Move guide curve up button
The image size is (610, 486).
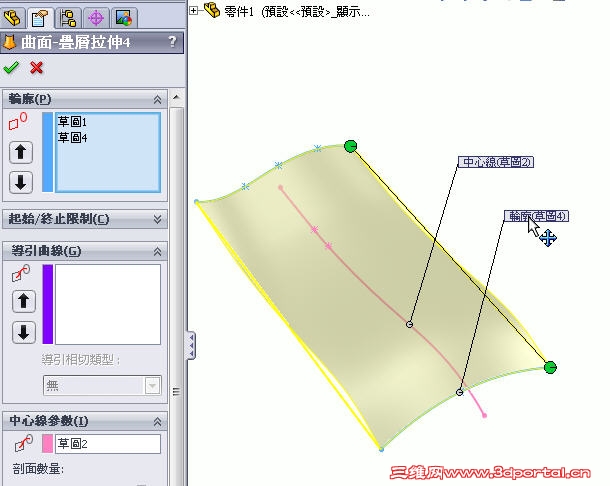click(24, 301)
